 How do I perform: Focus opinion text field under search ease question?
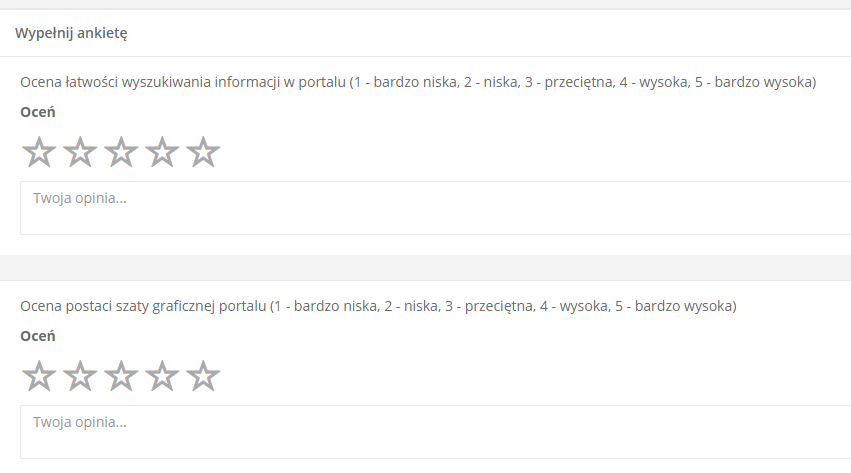(435, 208)
